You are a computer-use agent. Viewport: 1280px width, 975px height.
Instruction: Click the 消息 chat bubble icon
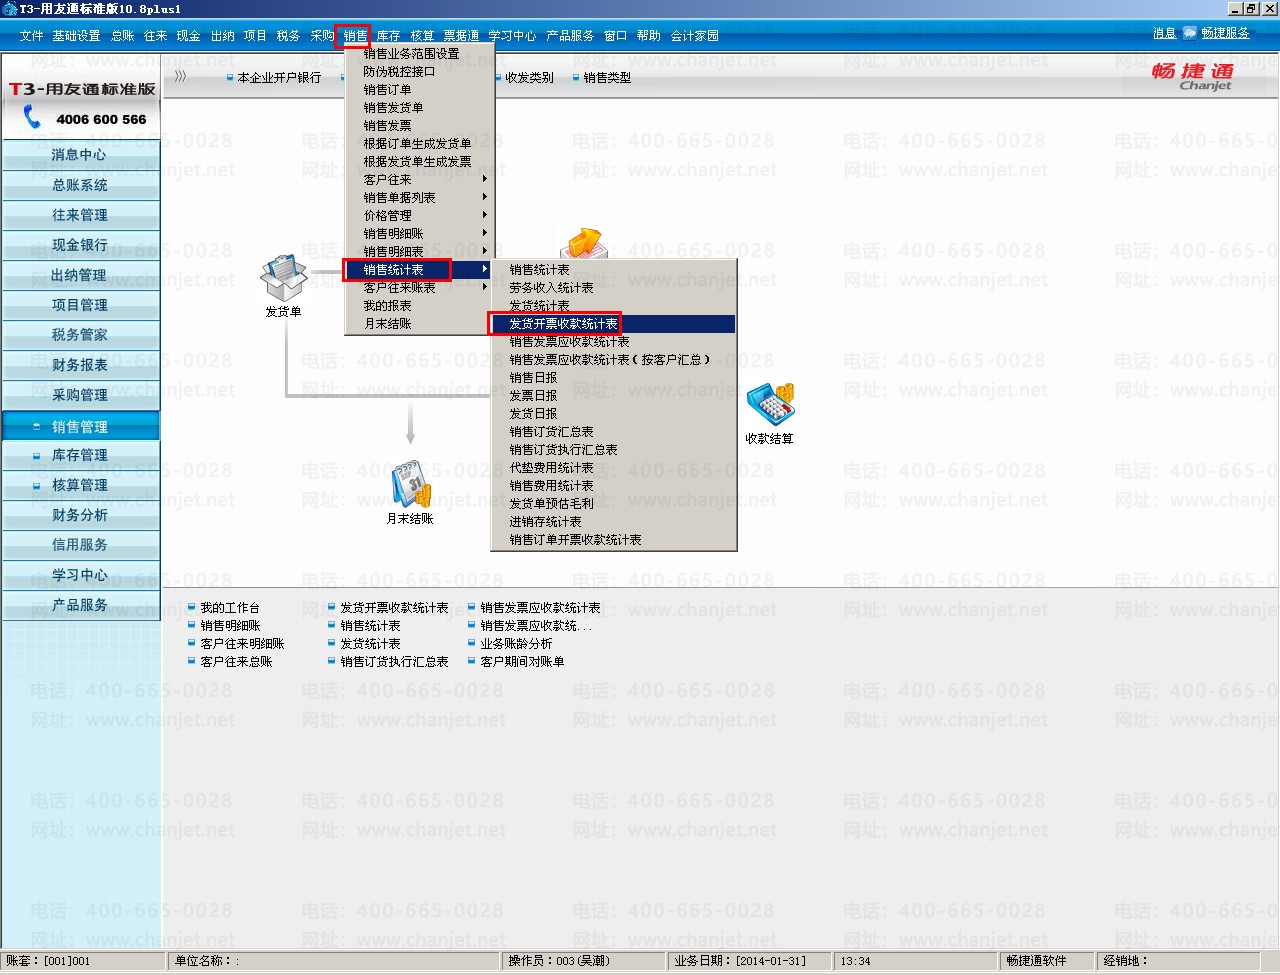click(x=1190, y=33)
